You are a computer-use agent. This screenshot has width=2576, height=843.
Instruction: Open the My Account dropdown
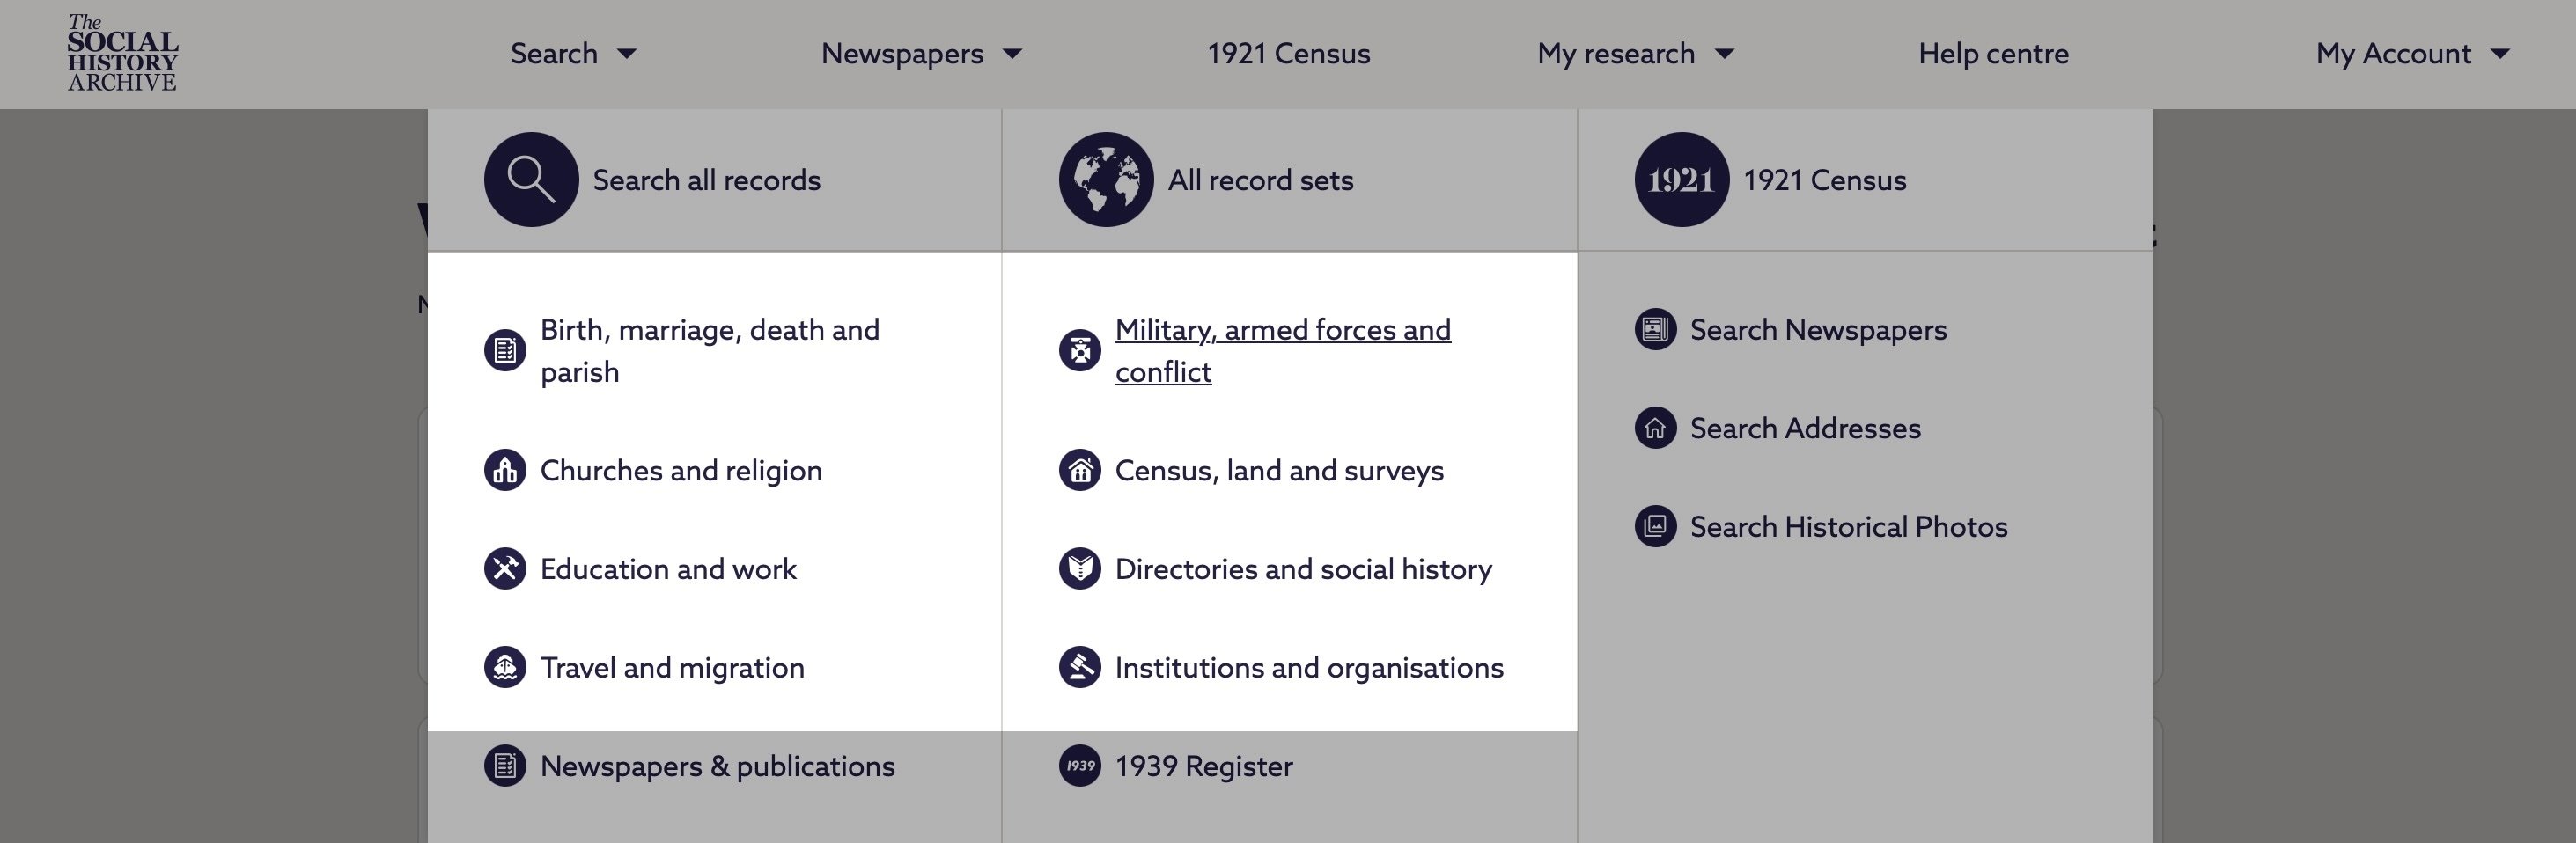(x=2414, y=53)
